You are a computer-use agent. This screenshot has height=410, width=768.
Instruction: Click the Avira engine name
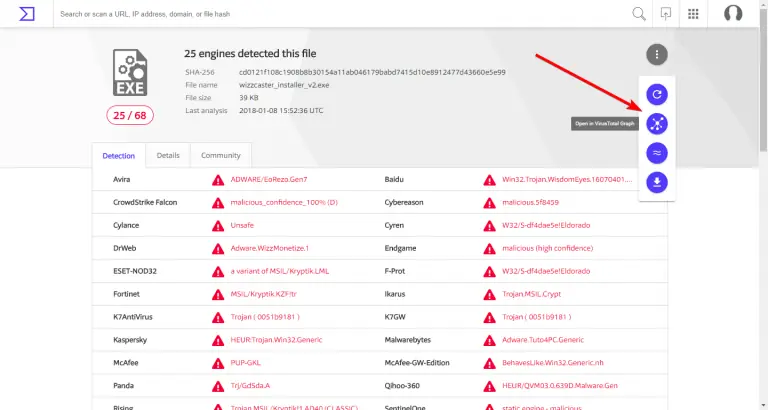tap(121, 179)
